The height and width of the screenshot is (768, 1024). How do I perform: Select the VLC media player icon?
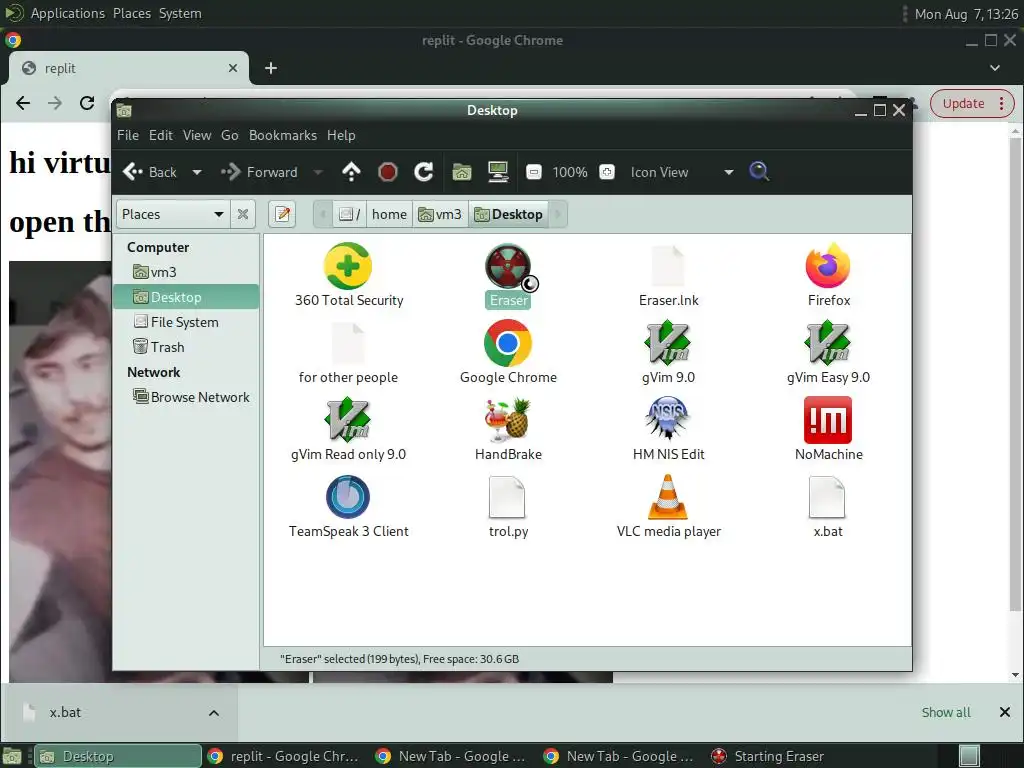[668, 498]
